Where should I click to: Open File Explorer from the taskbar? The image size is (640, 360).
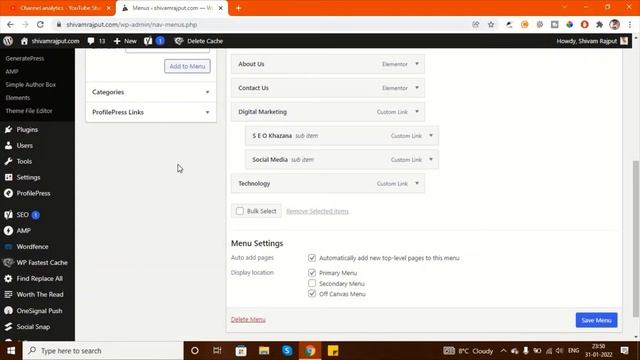coord(264,351)
